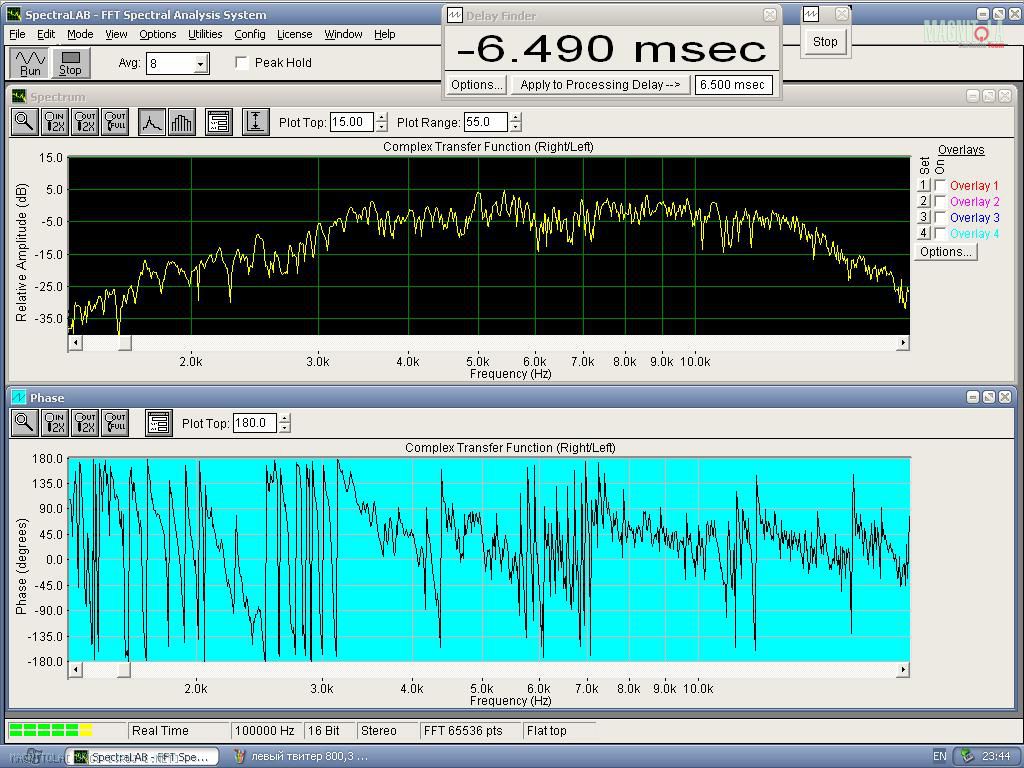Click Set overlay 1 button
Screen dimensions: 1024x768
click(923, 185)
